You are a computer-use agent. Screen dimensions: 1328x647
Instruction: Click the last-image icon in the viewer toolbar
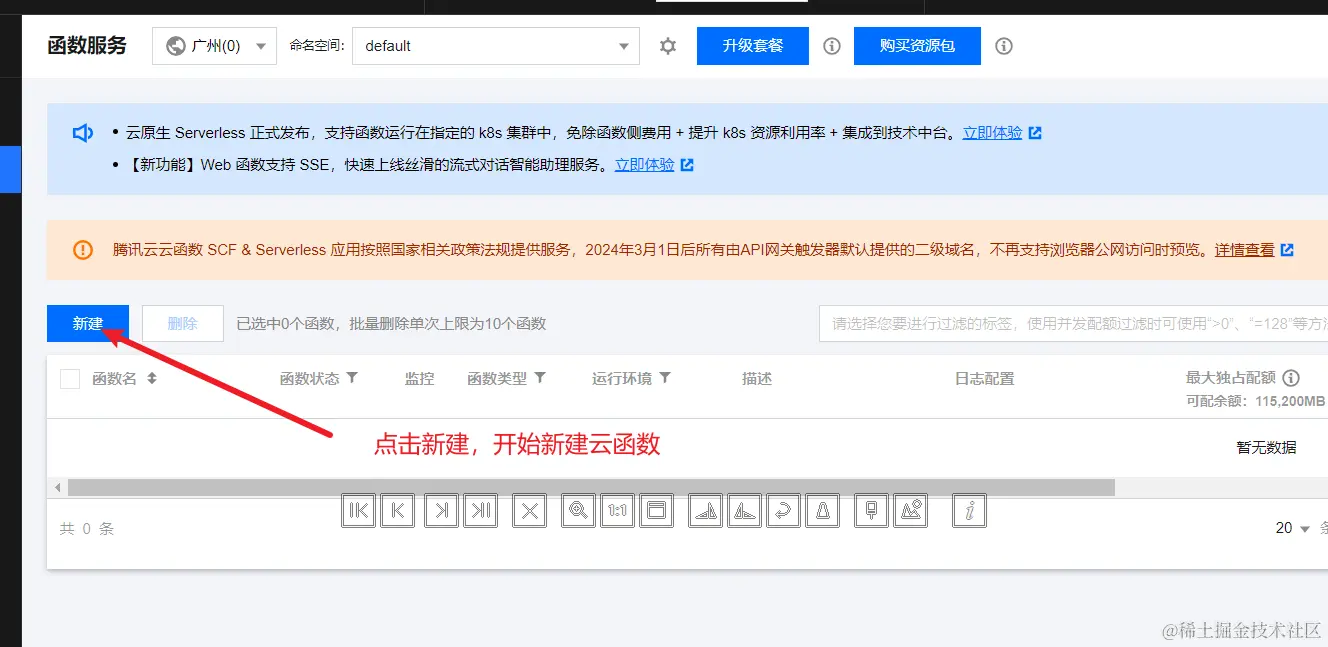481,511
